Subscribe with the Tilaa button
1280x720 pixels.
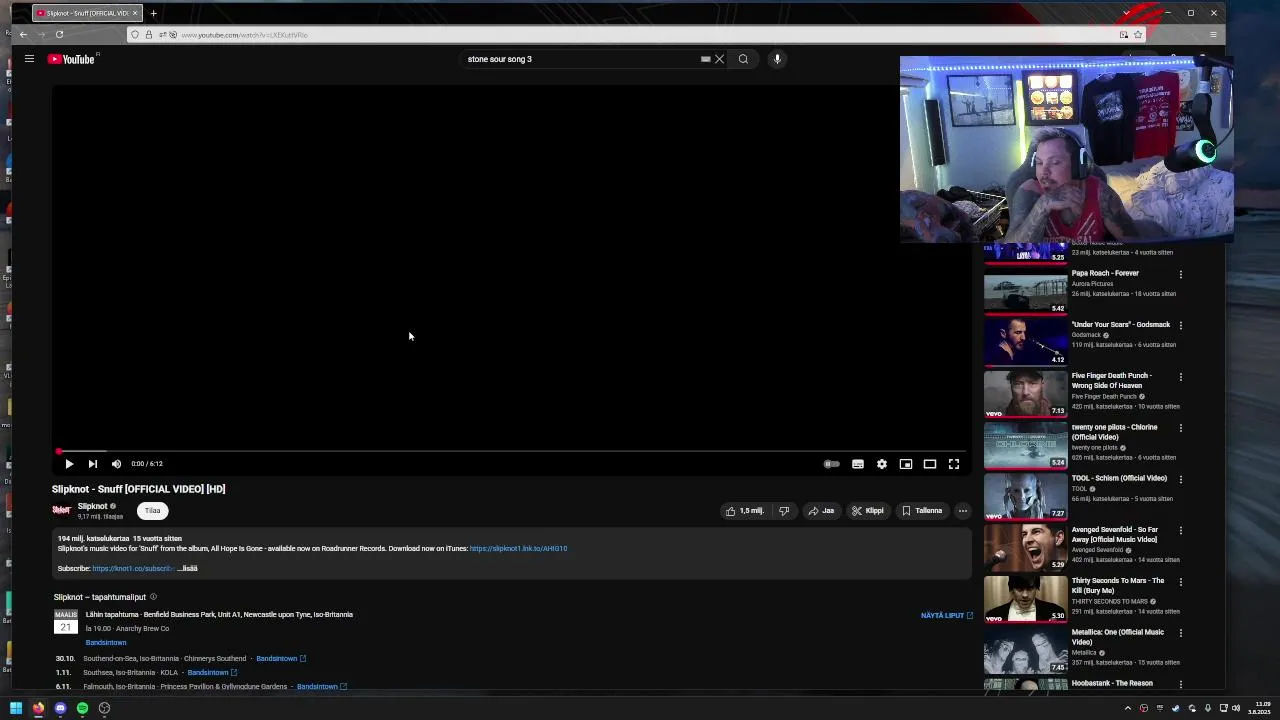(152, 510)
